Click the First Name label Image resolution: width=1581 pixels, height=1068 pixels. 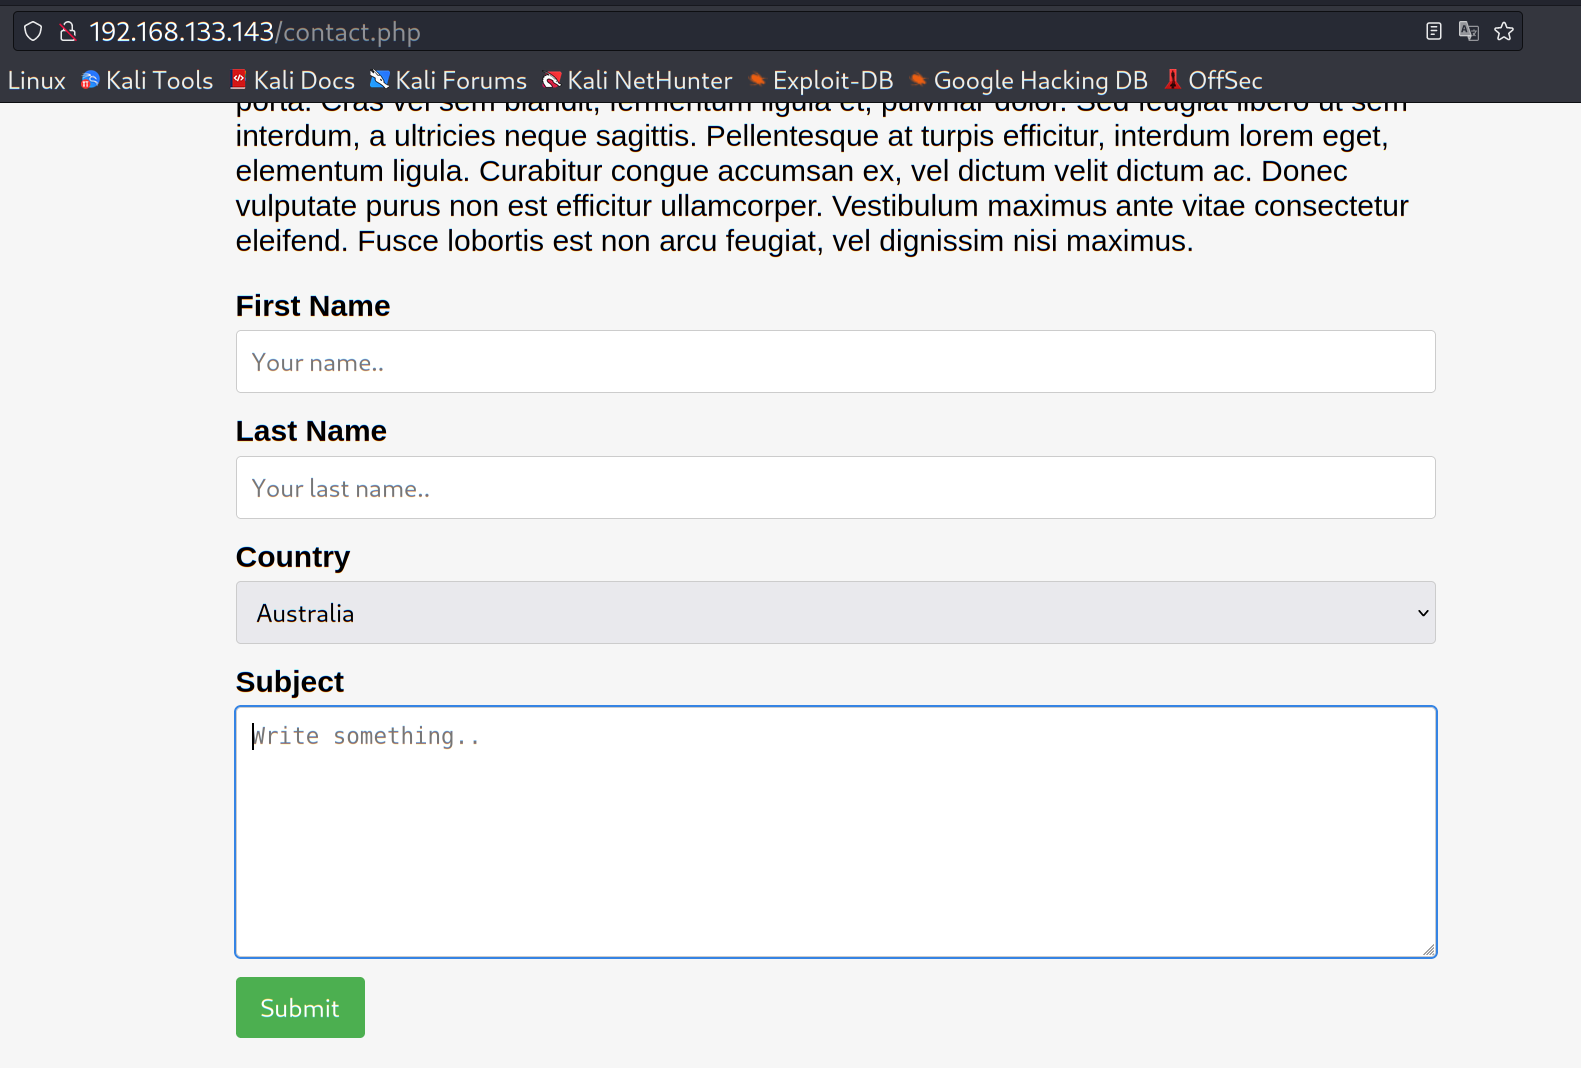click(x=313, y=306)
